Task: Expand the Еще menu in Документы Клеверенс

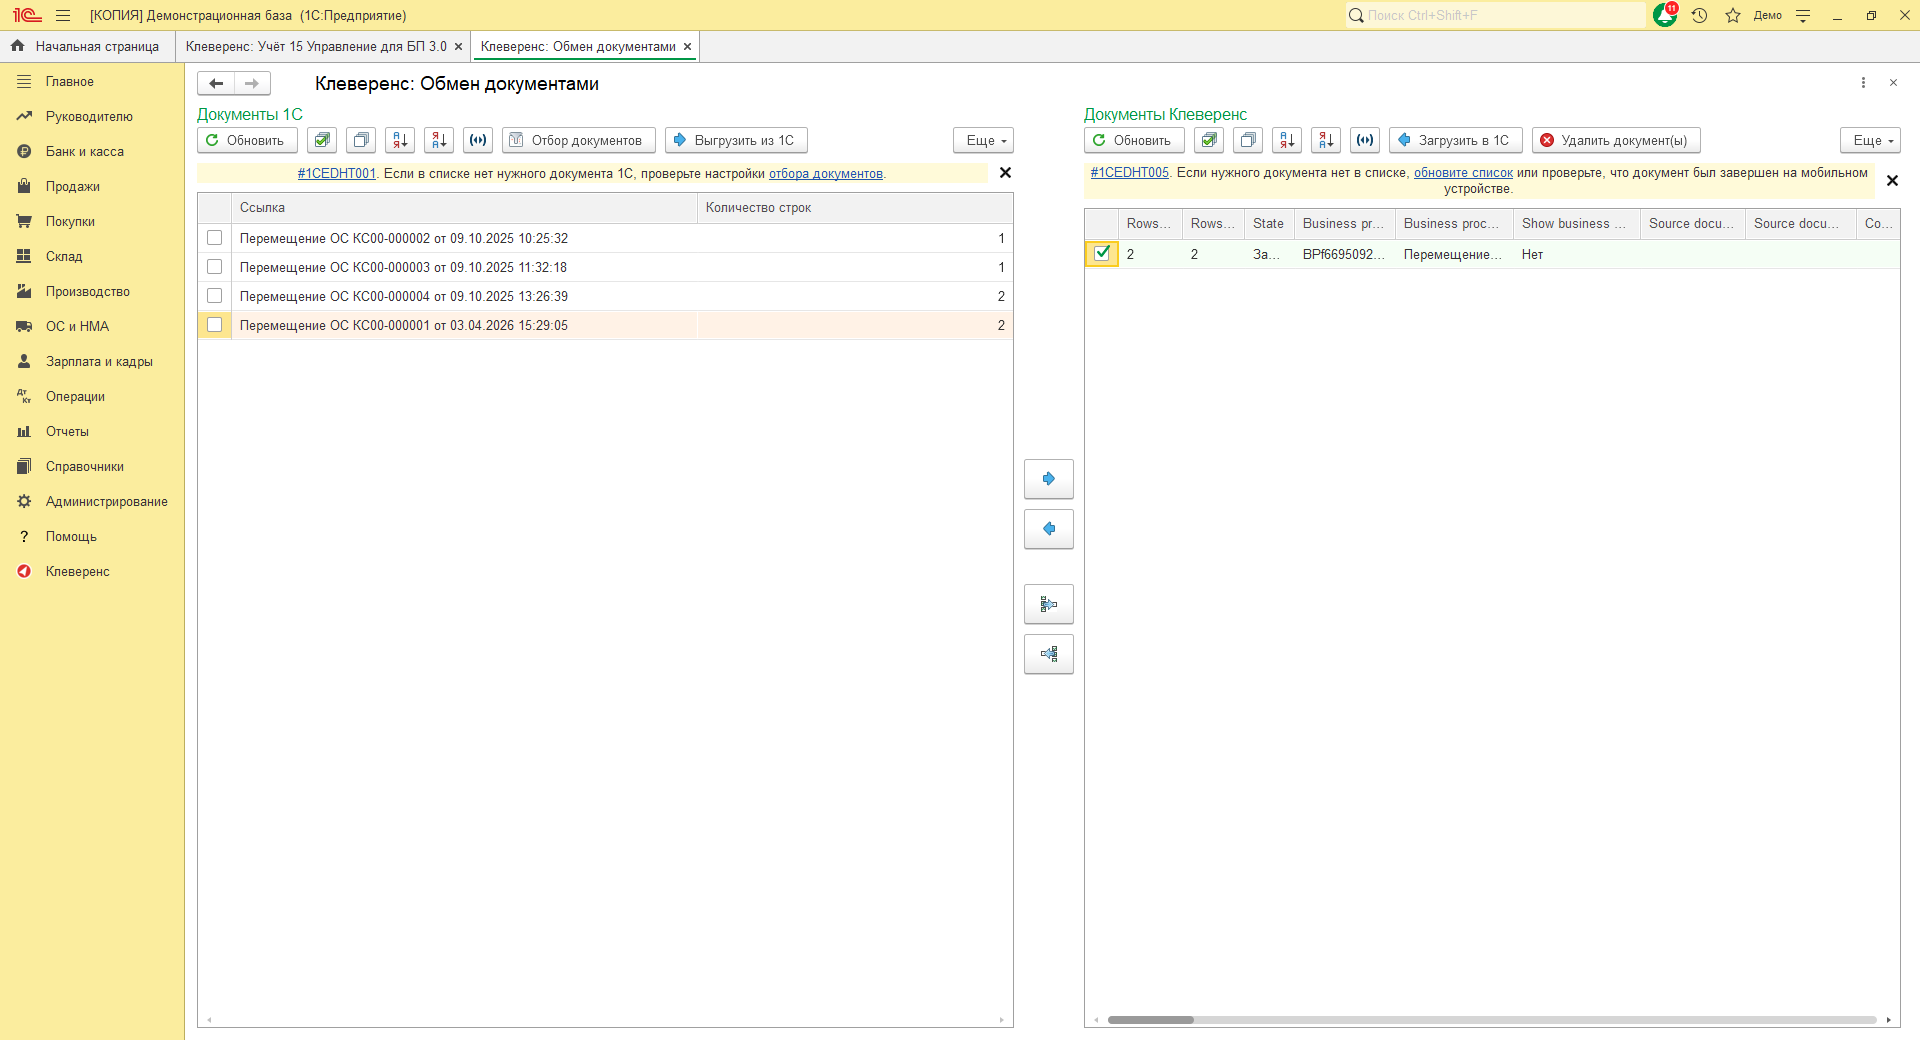Action: (1871, 140)
